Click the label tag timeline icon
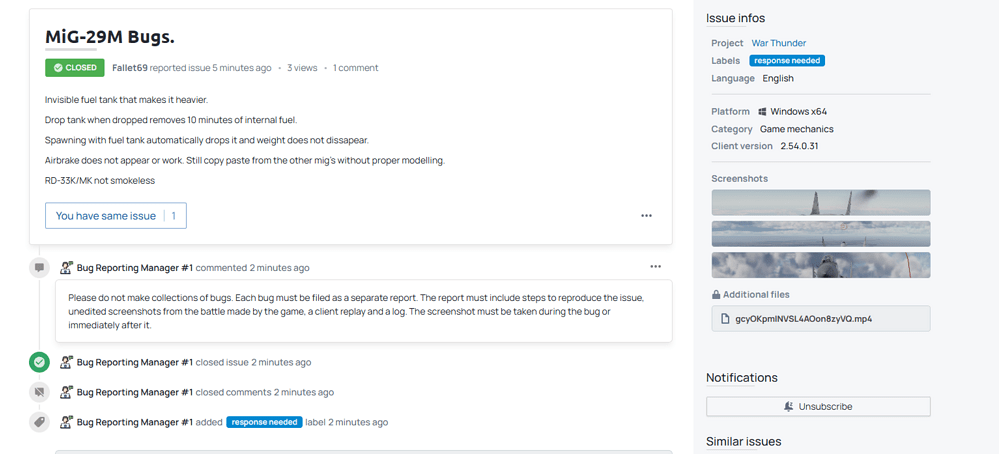 (39, 422)
